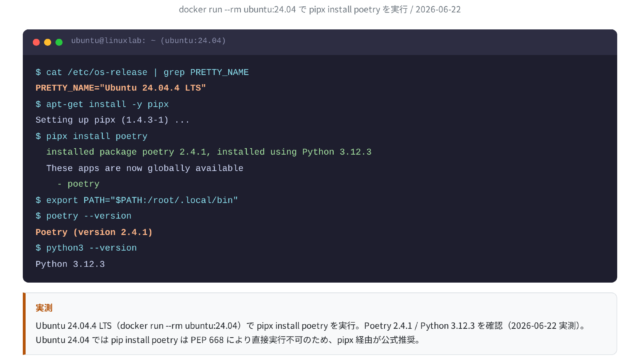This screenshot has width=640, height=360.
Task: Click the first note sentence starting 'Ubuntu 24.04.4 LTS'
Action: coord(311,326)
